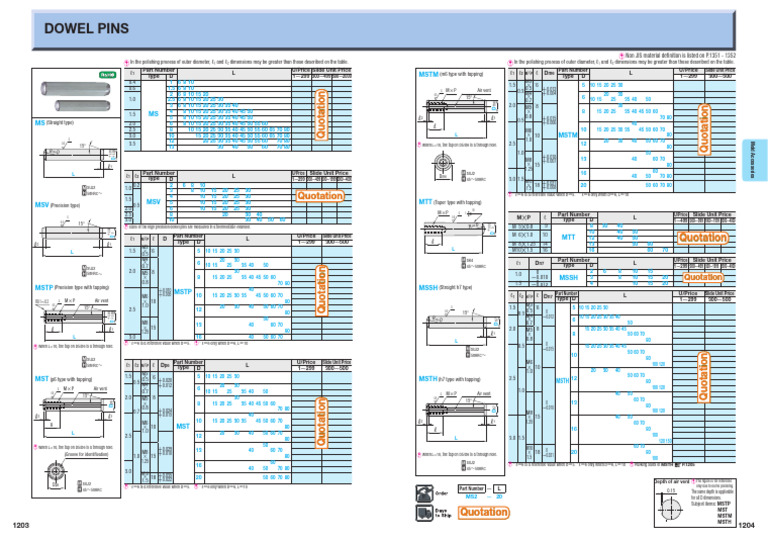This screenshot has height=542, width=768.
Task: Click the MTT (Taper type with tapping) heading
Action: pyautogui.click(x=450, y=202)
